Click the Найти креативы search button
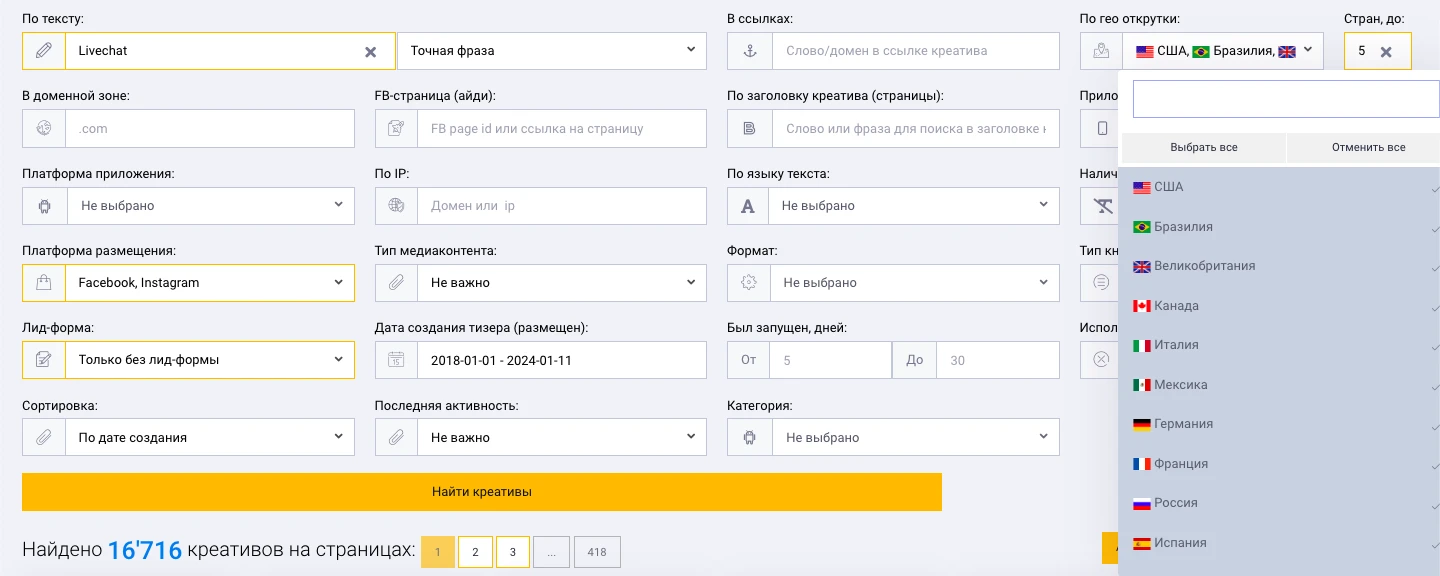 482,492
